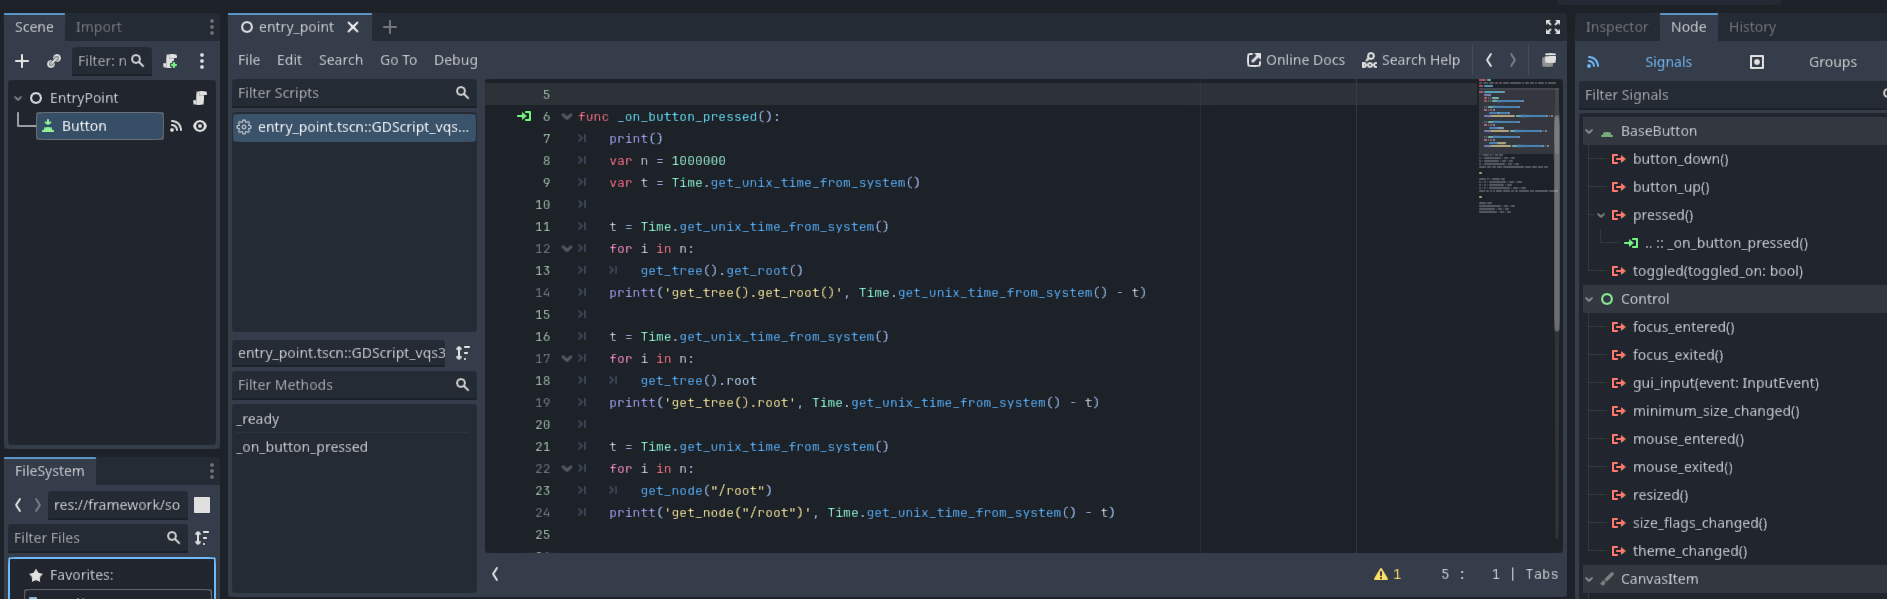Click the FileSystem sort files icon
This screenshot has width=1887, height=599.
point(202,538)
